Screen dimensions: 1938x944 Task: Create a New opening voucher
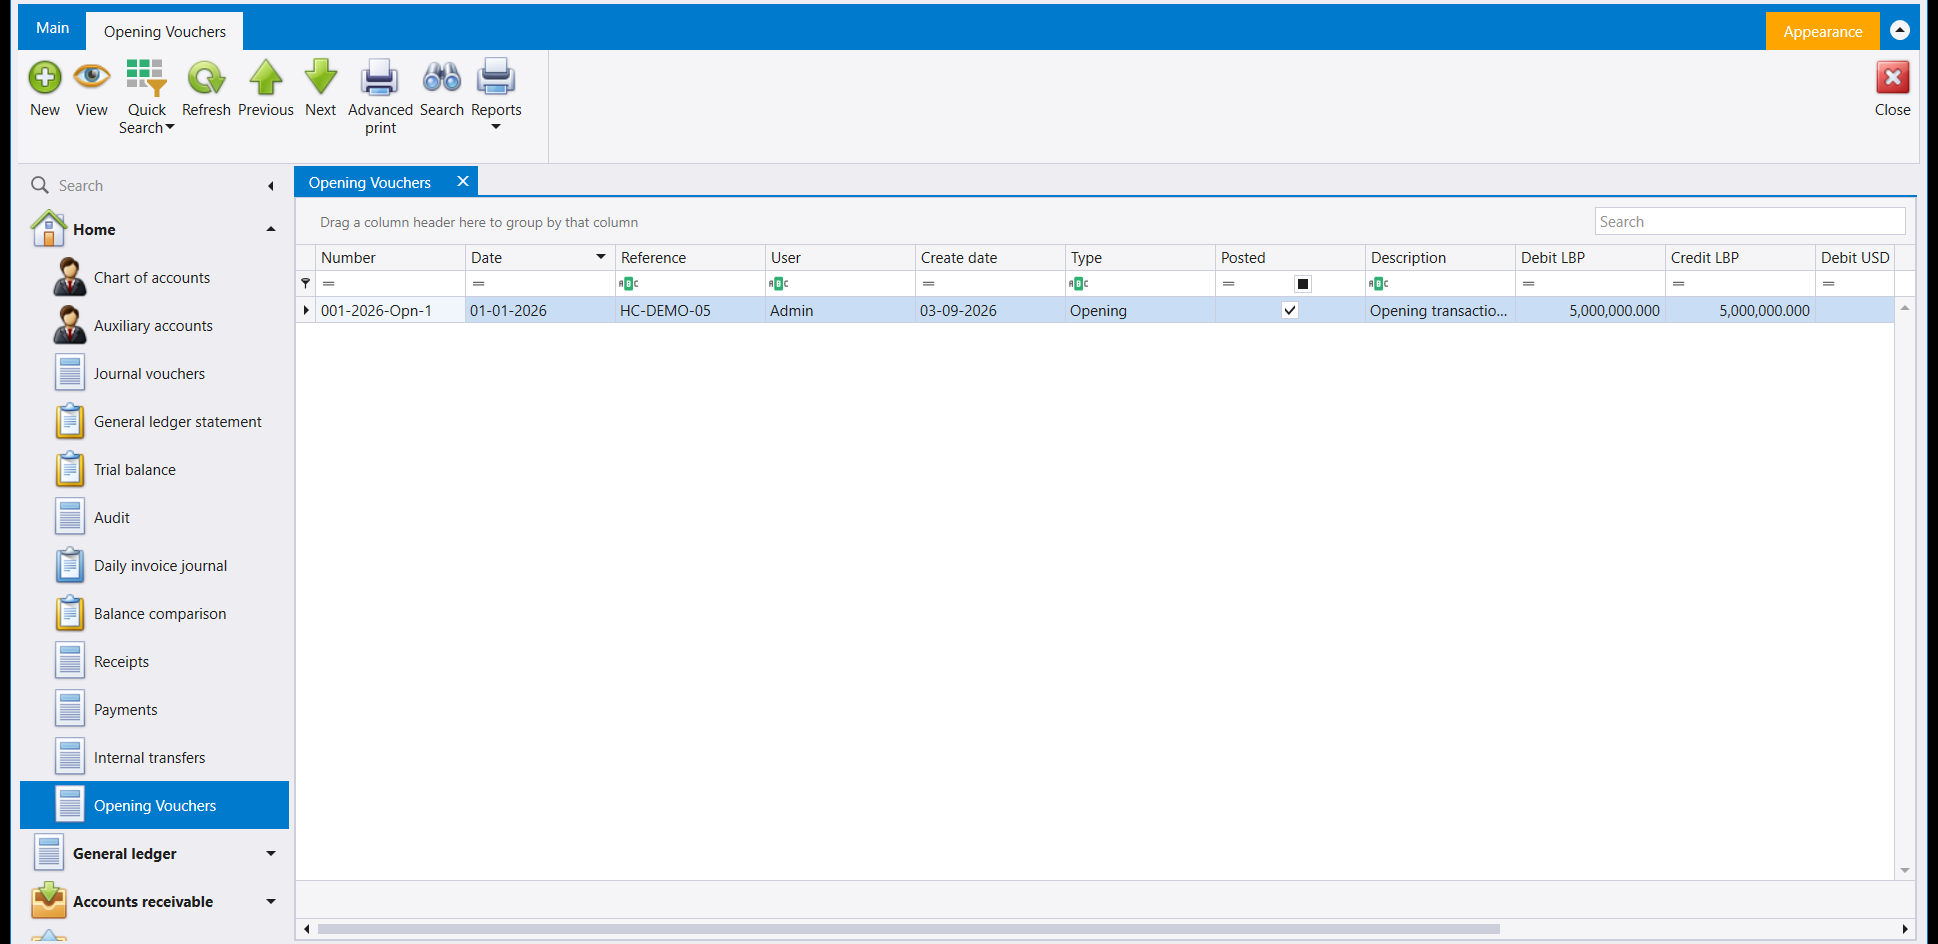tap(45, 89)
